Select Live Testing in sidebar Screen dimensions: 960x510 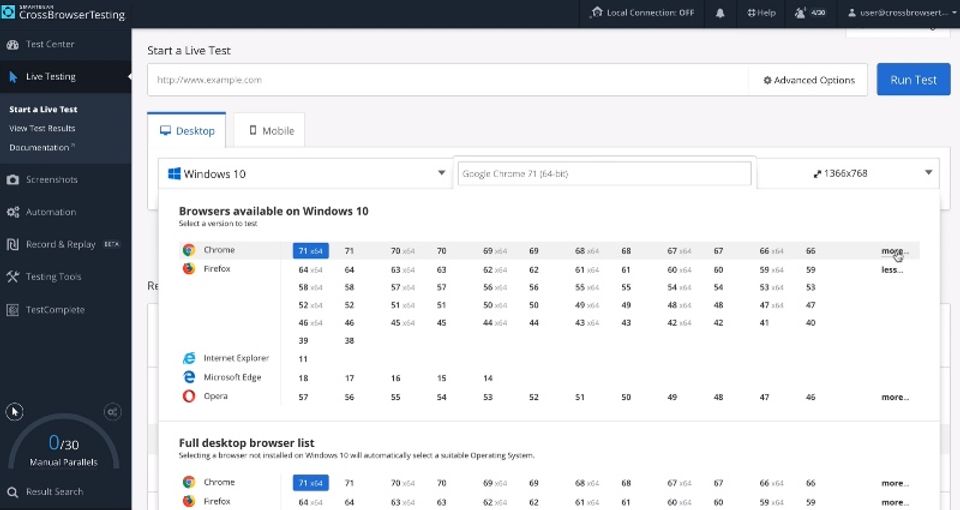(x=51, y=77)
